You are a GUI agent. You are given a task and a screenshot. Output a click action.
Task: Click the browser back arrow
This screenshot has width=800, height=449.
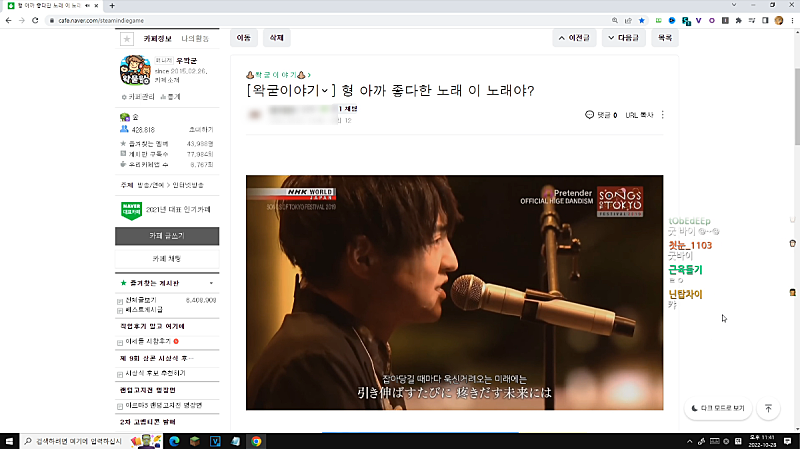8,20
